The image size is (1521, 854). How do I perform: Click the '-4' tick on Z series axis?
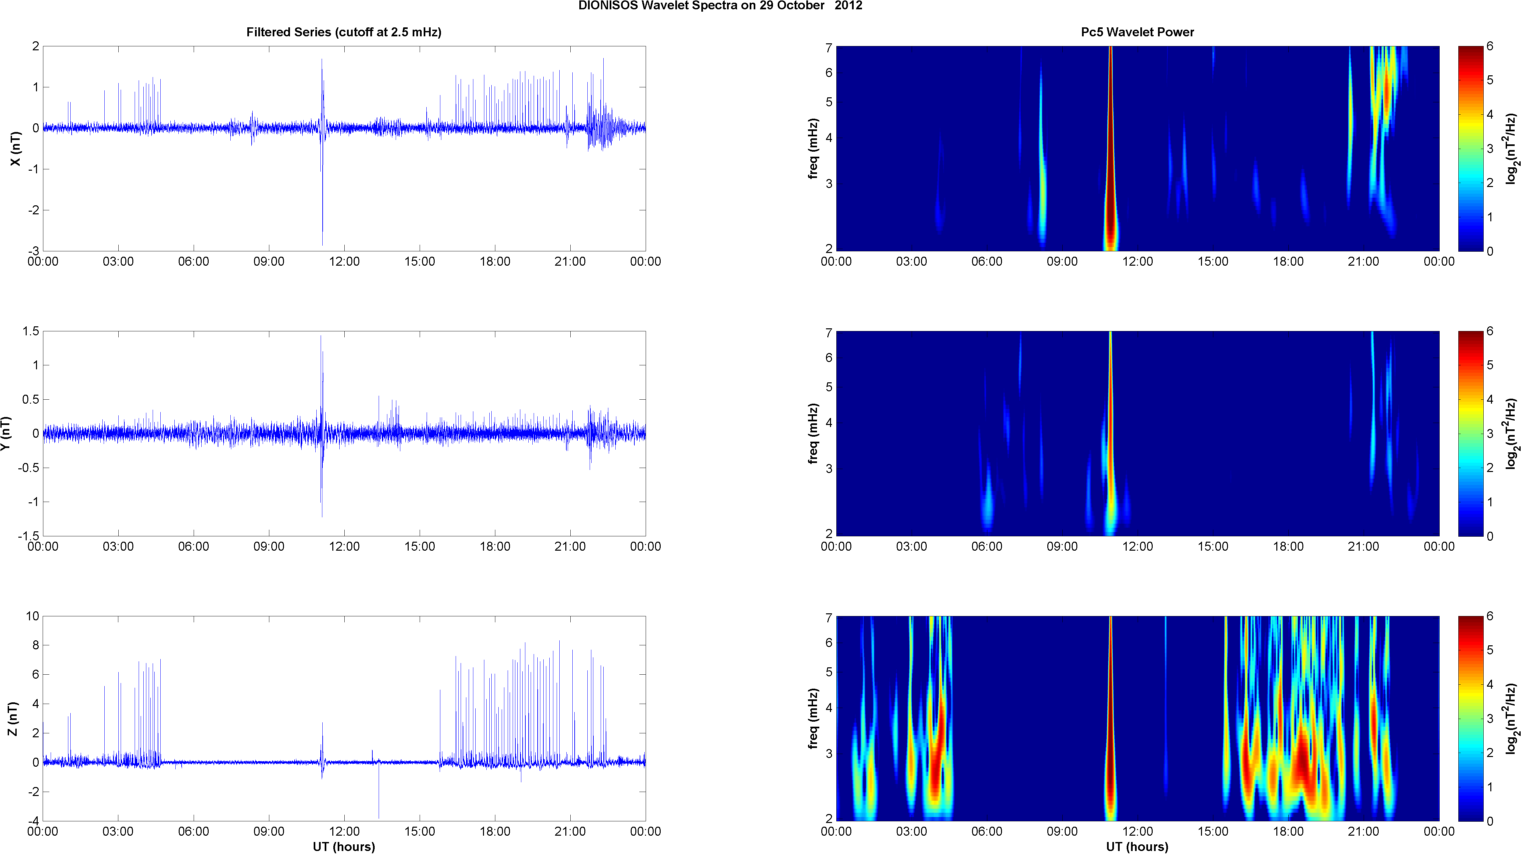click(33, 821)
